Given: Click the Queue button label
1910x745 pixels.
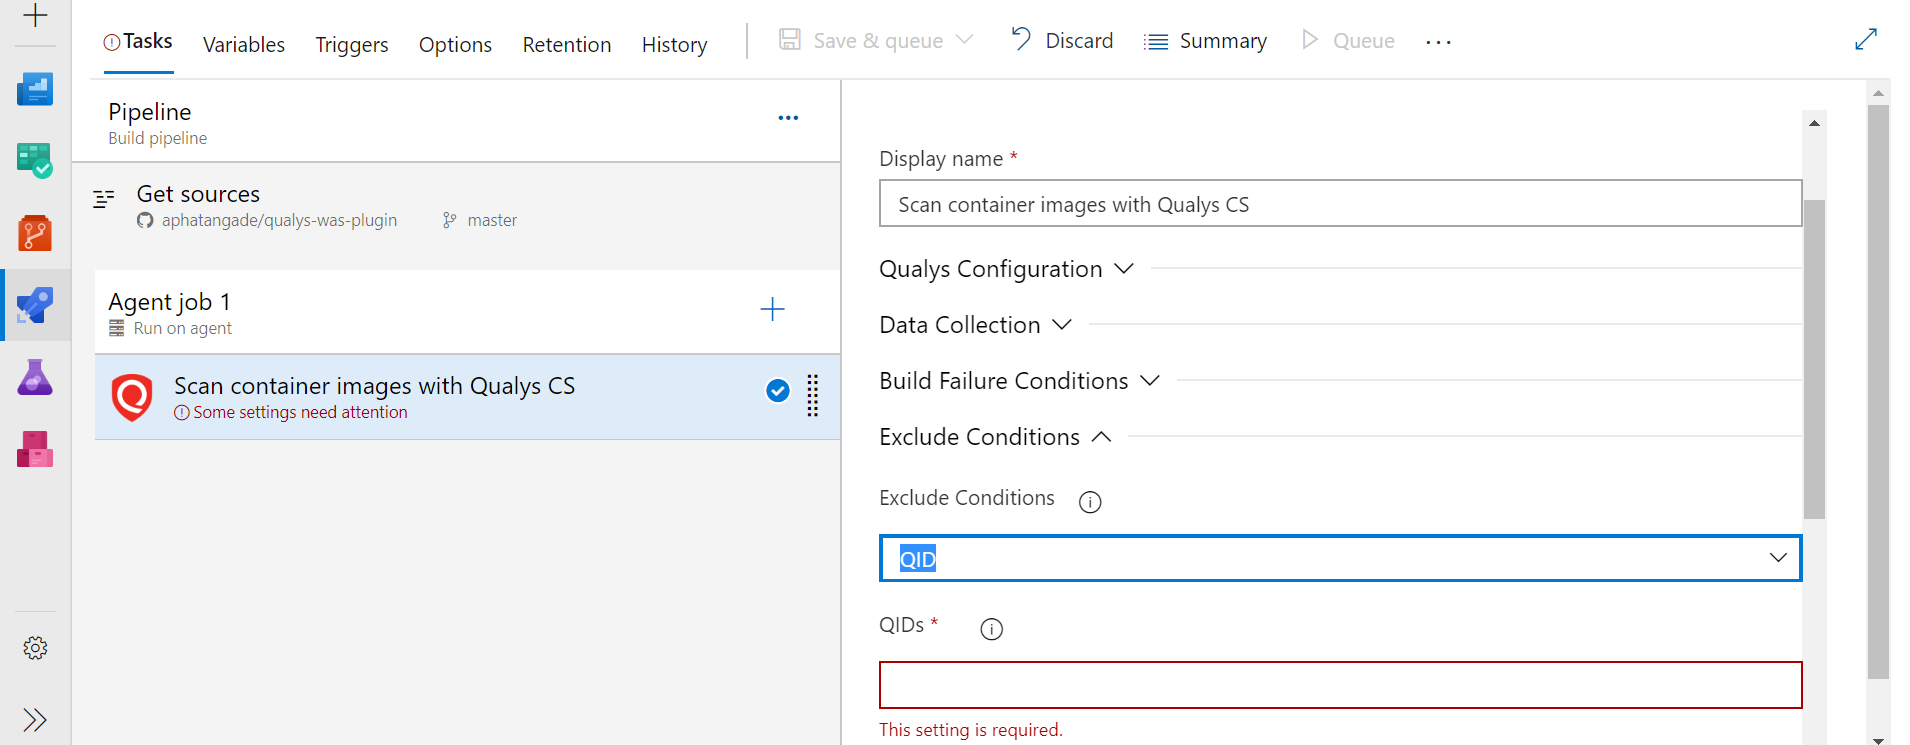Looking at the screenshot, I should pos(1364,41).
